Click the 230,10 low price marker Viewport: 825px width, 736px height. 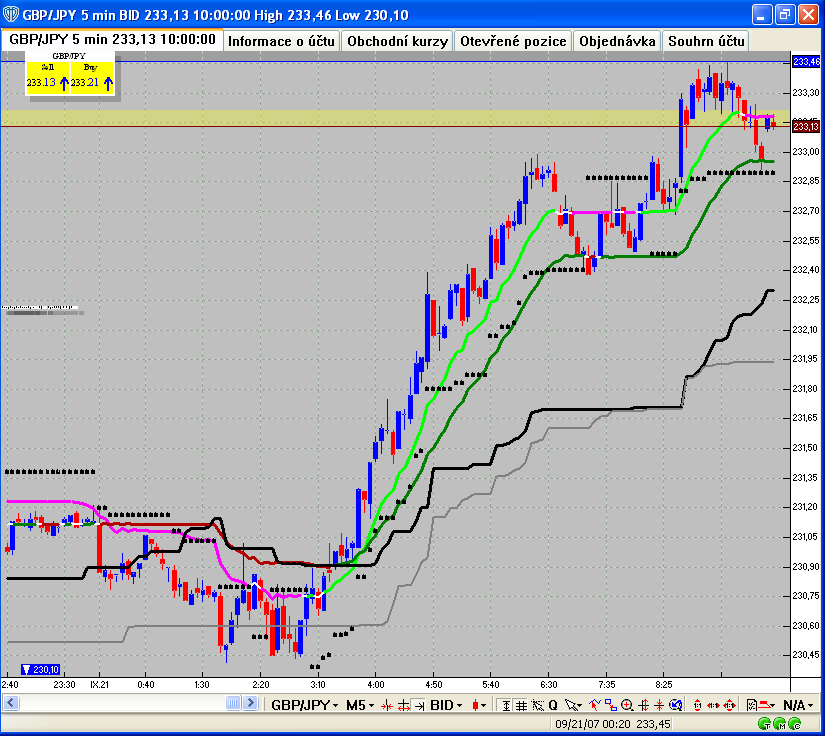pos(41,669)
